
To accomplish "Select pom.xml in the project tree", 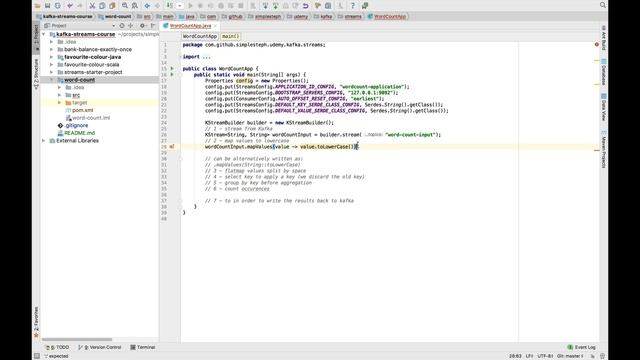I will (80, 110).
